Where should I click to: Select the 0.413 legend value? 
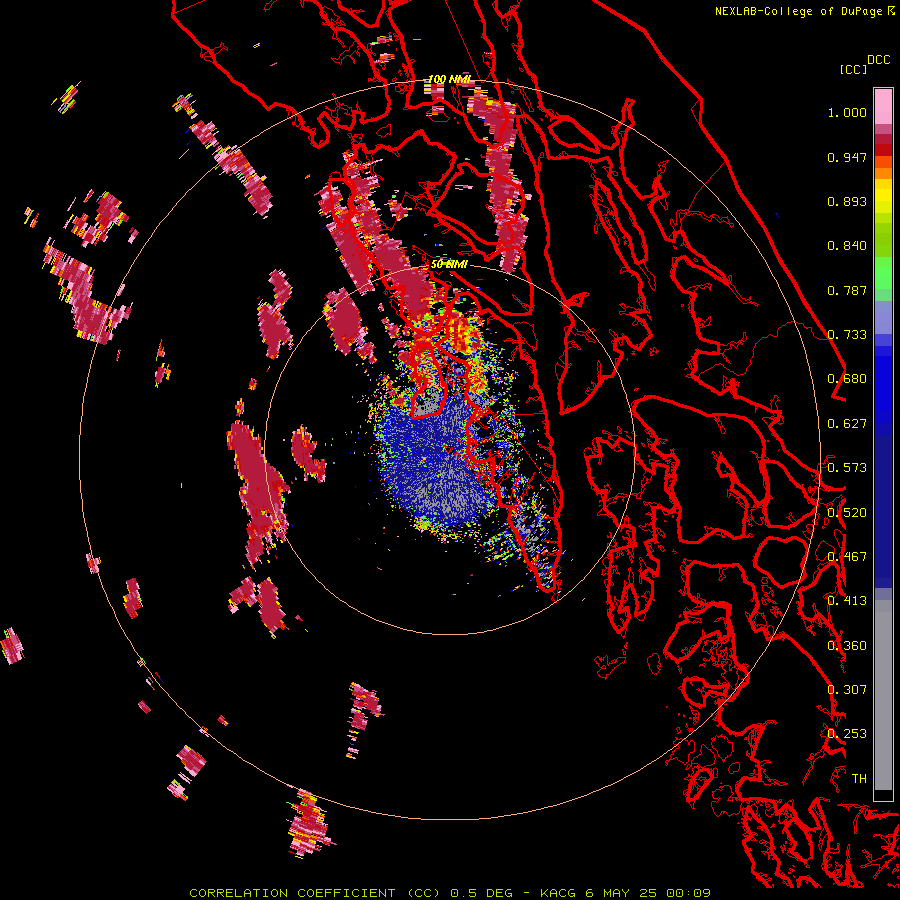click(847, 601)
